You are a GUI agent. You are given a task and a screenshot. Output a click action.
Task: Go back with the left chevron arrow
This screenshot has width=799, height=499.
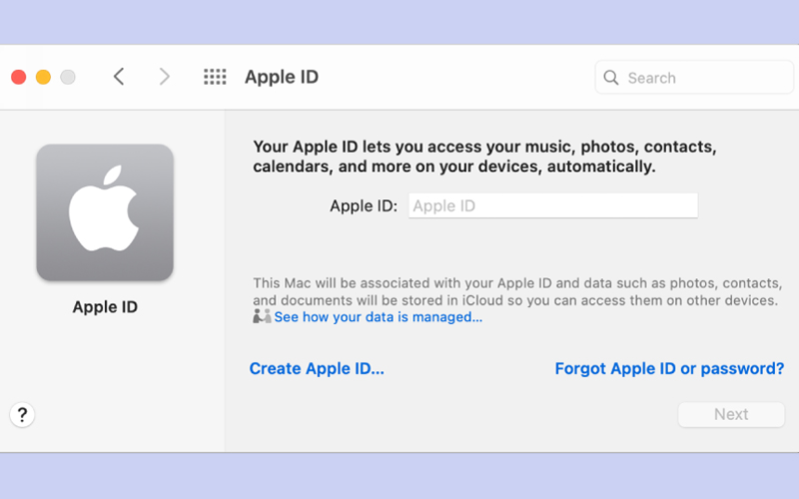[119, 77]
